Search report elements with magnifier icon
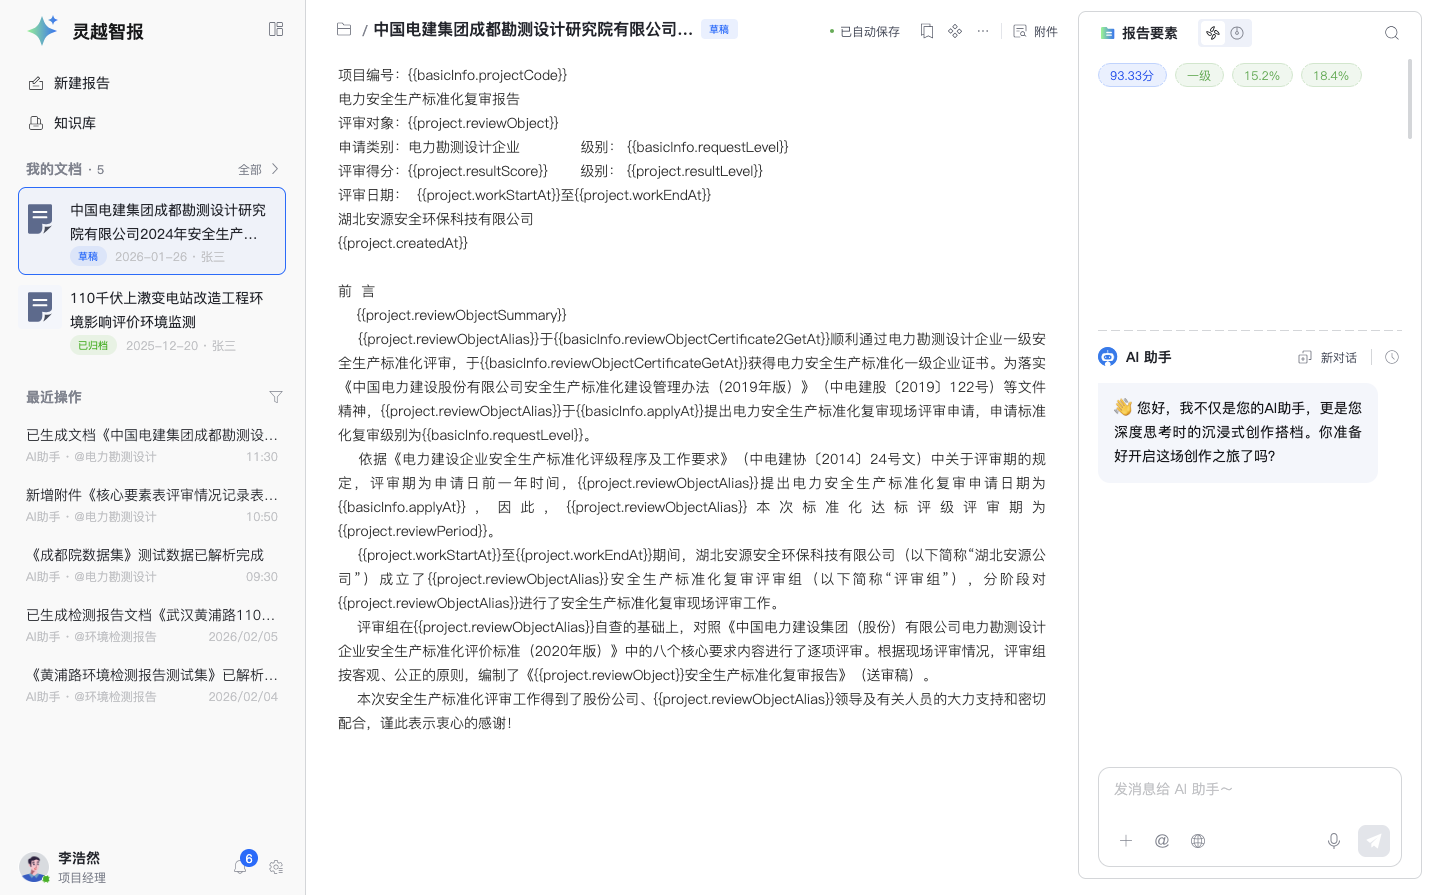 (x=1391, y=33)
